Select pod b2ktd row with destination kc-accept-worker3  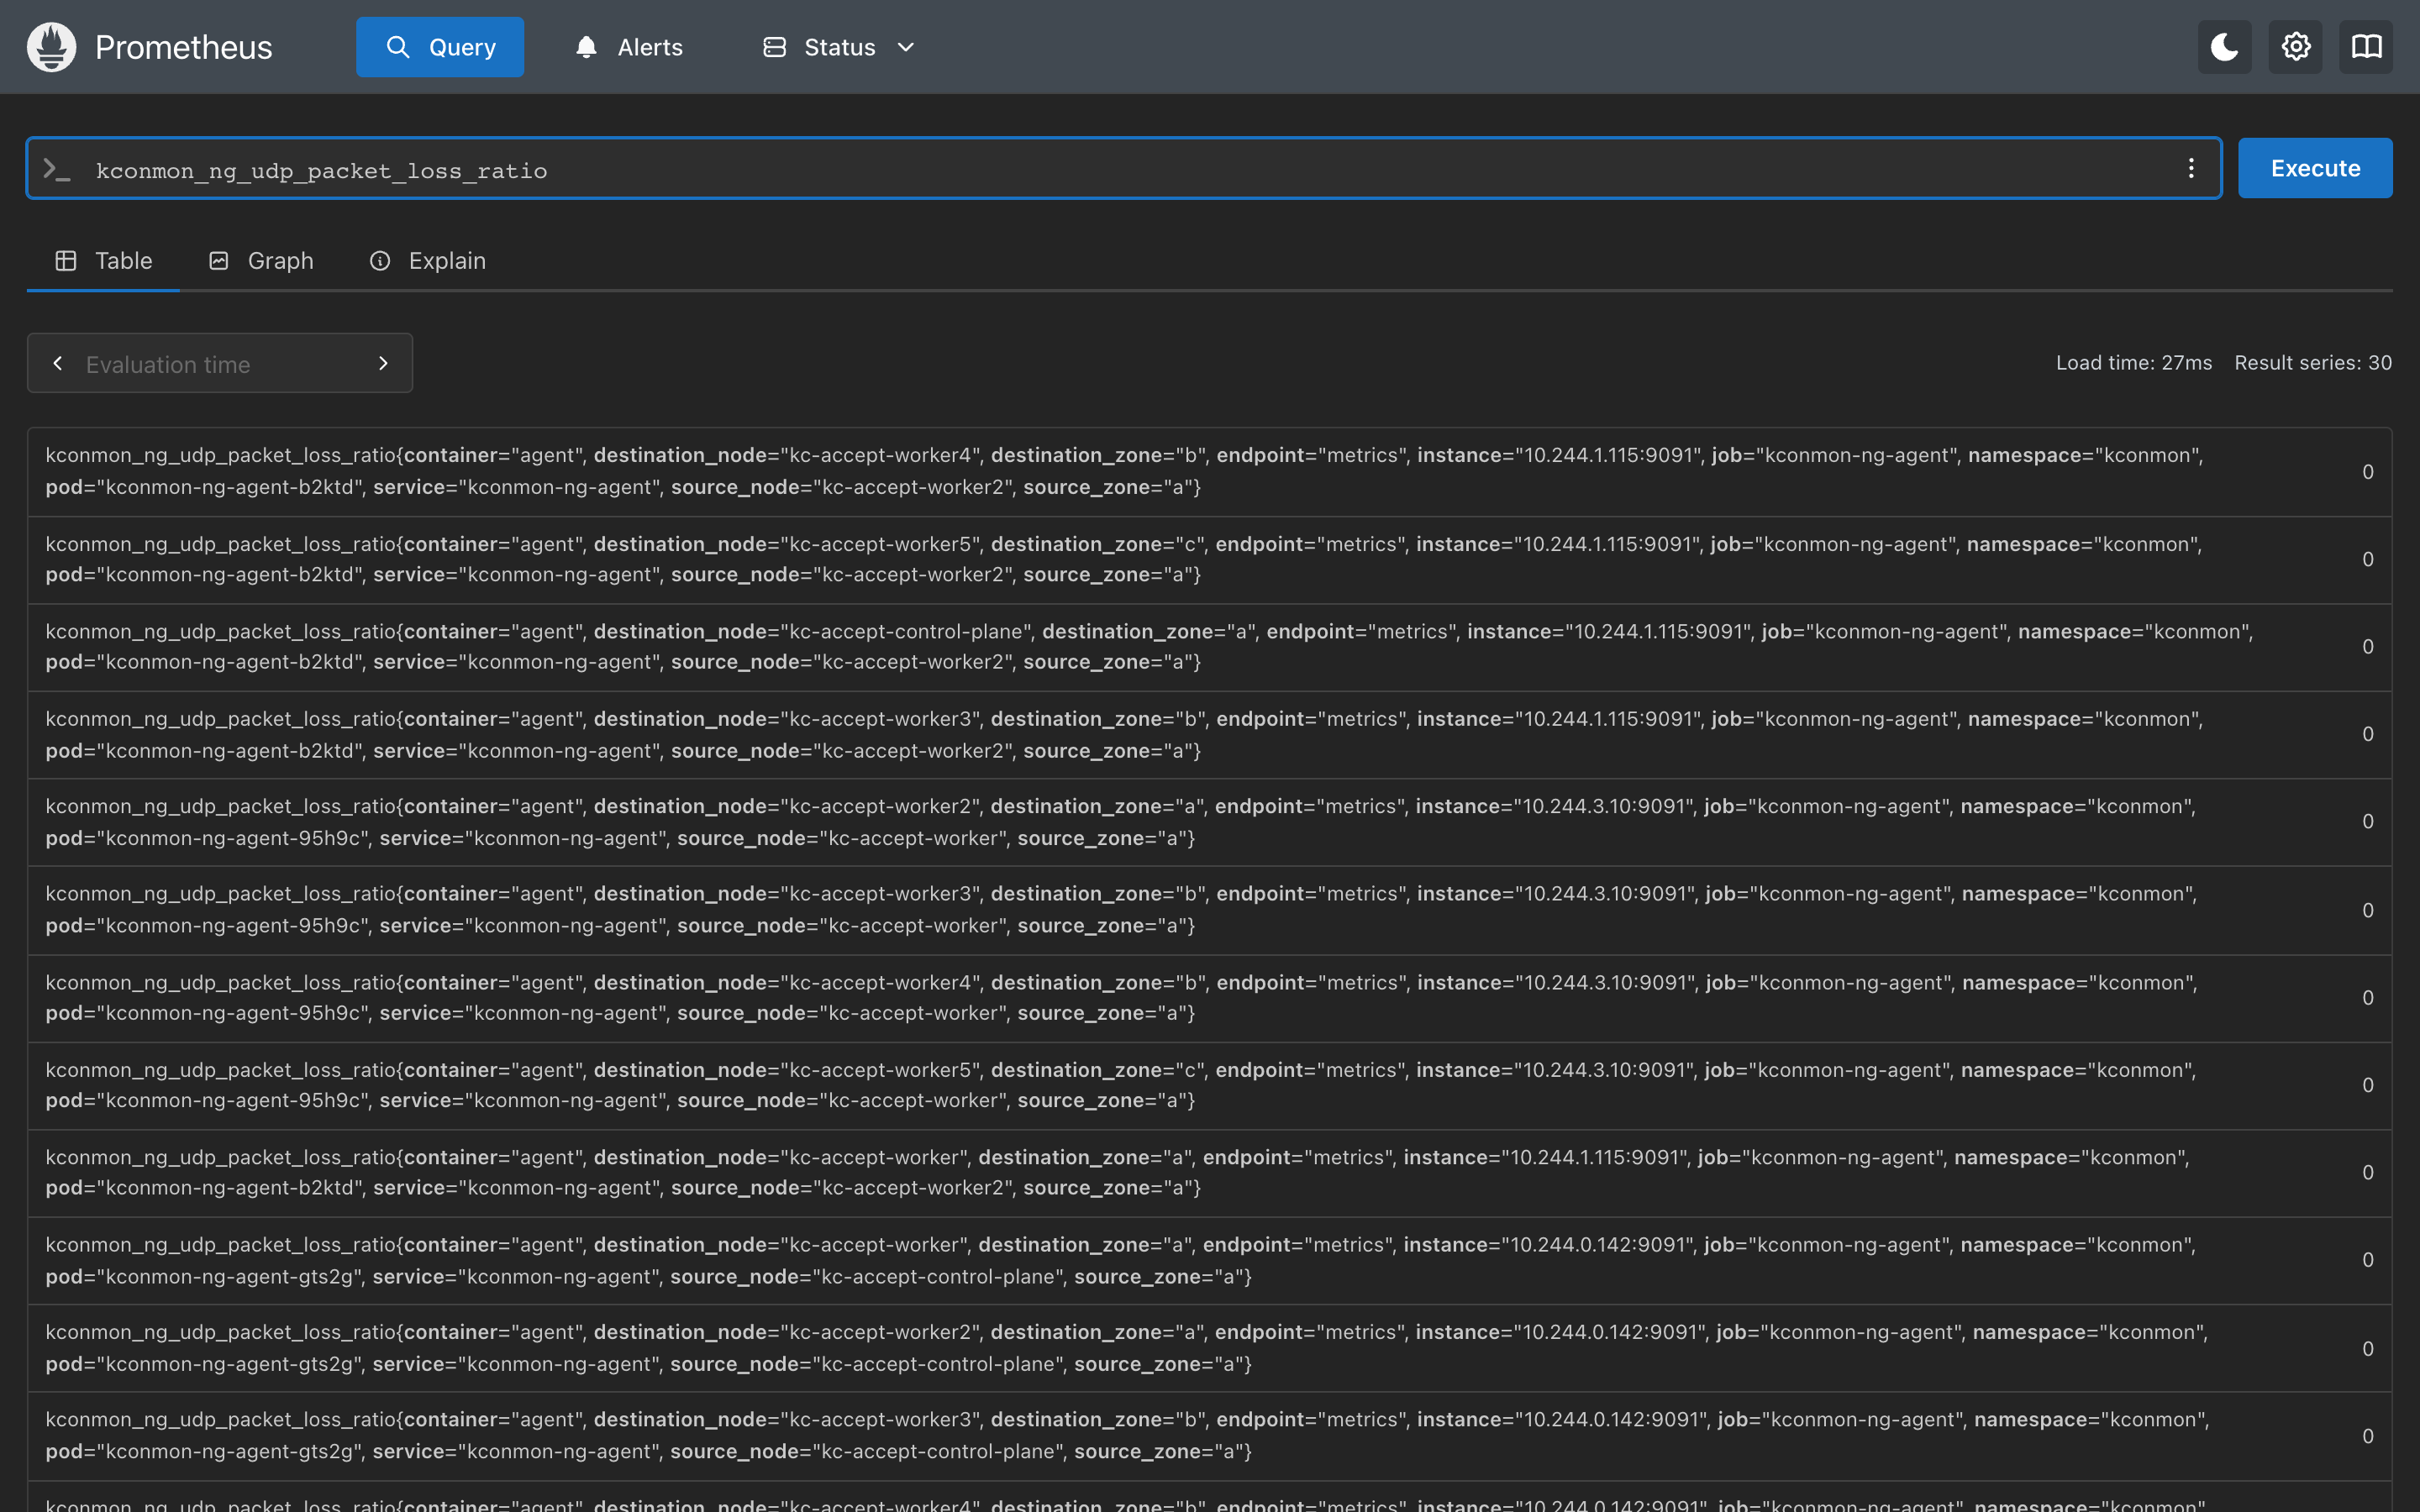click(x=1209, y=735)
